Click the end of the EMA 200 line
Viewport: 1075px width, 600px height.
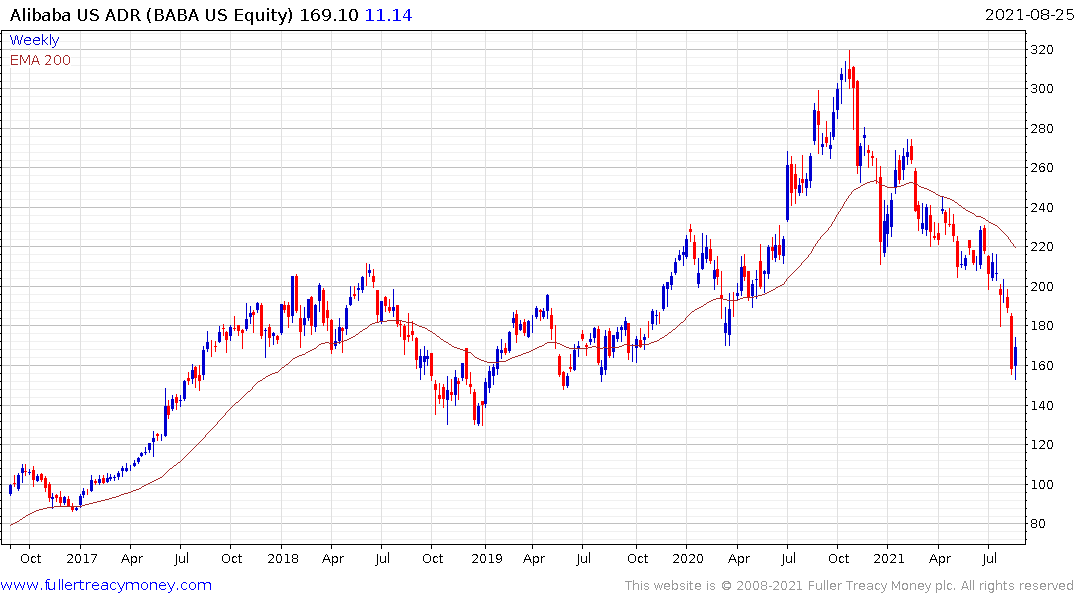[1015, 247]
